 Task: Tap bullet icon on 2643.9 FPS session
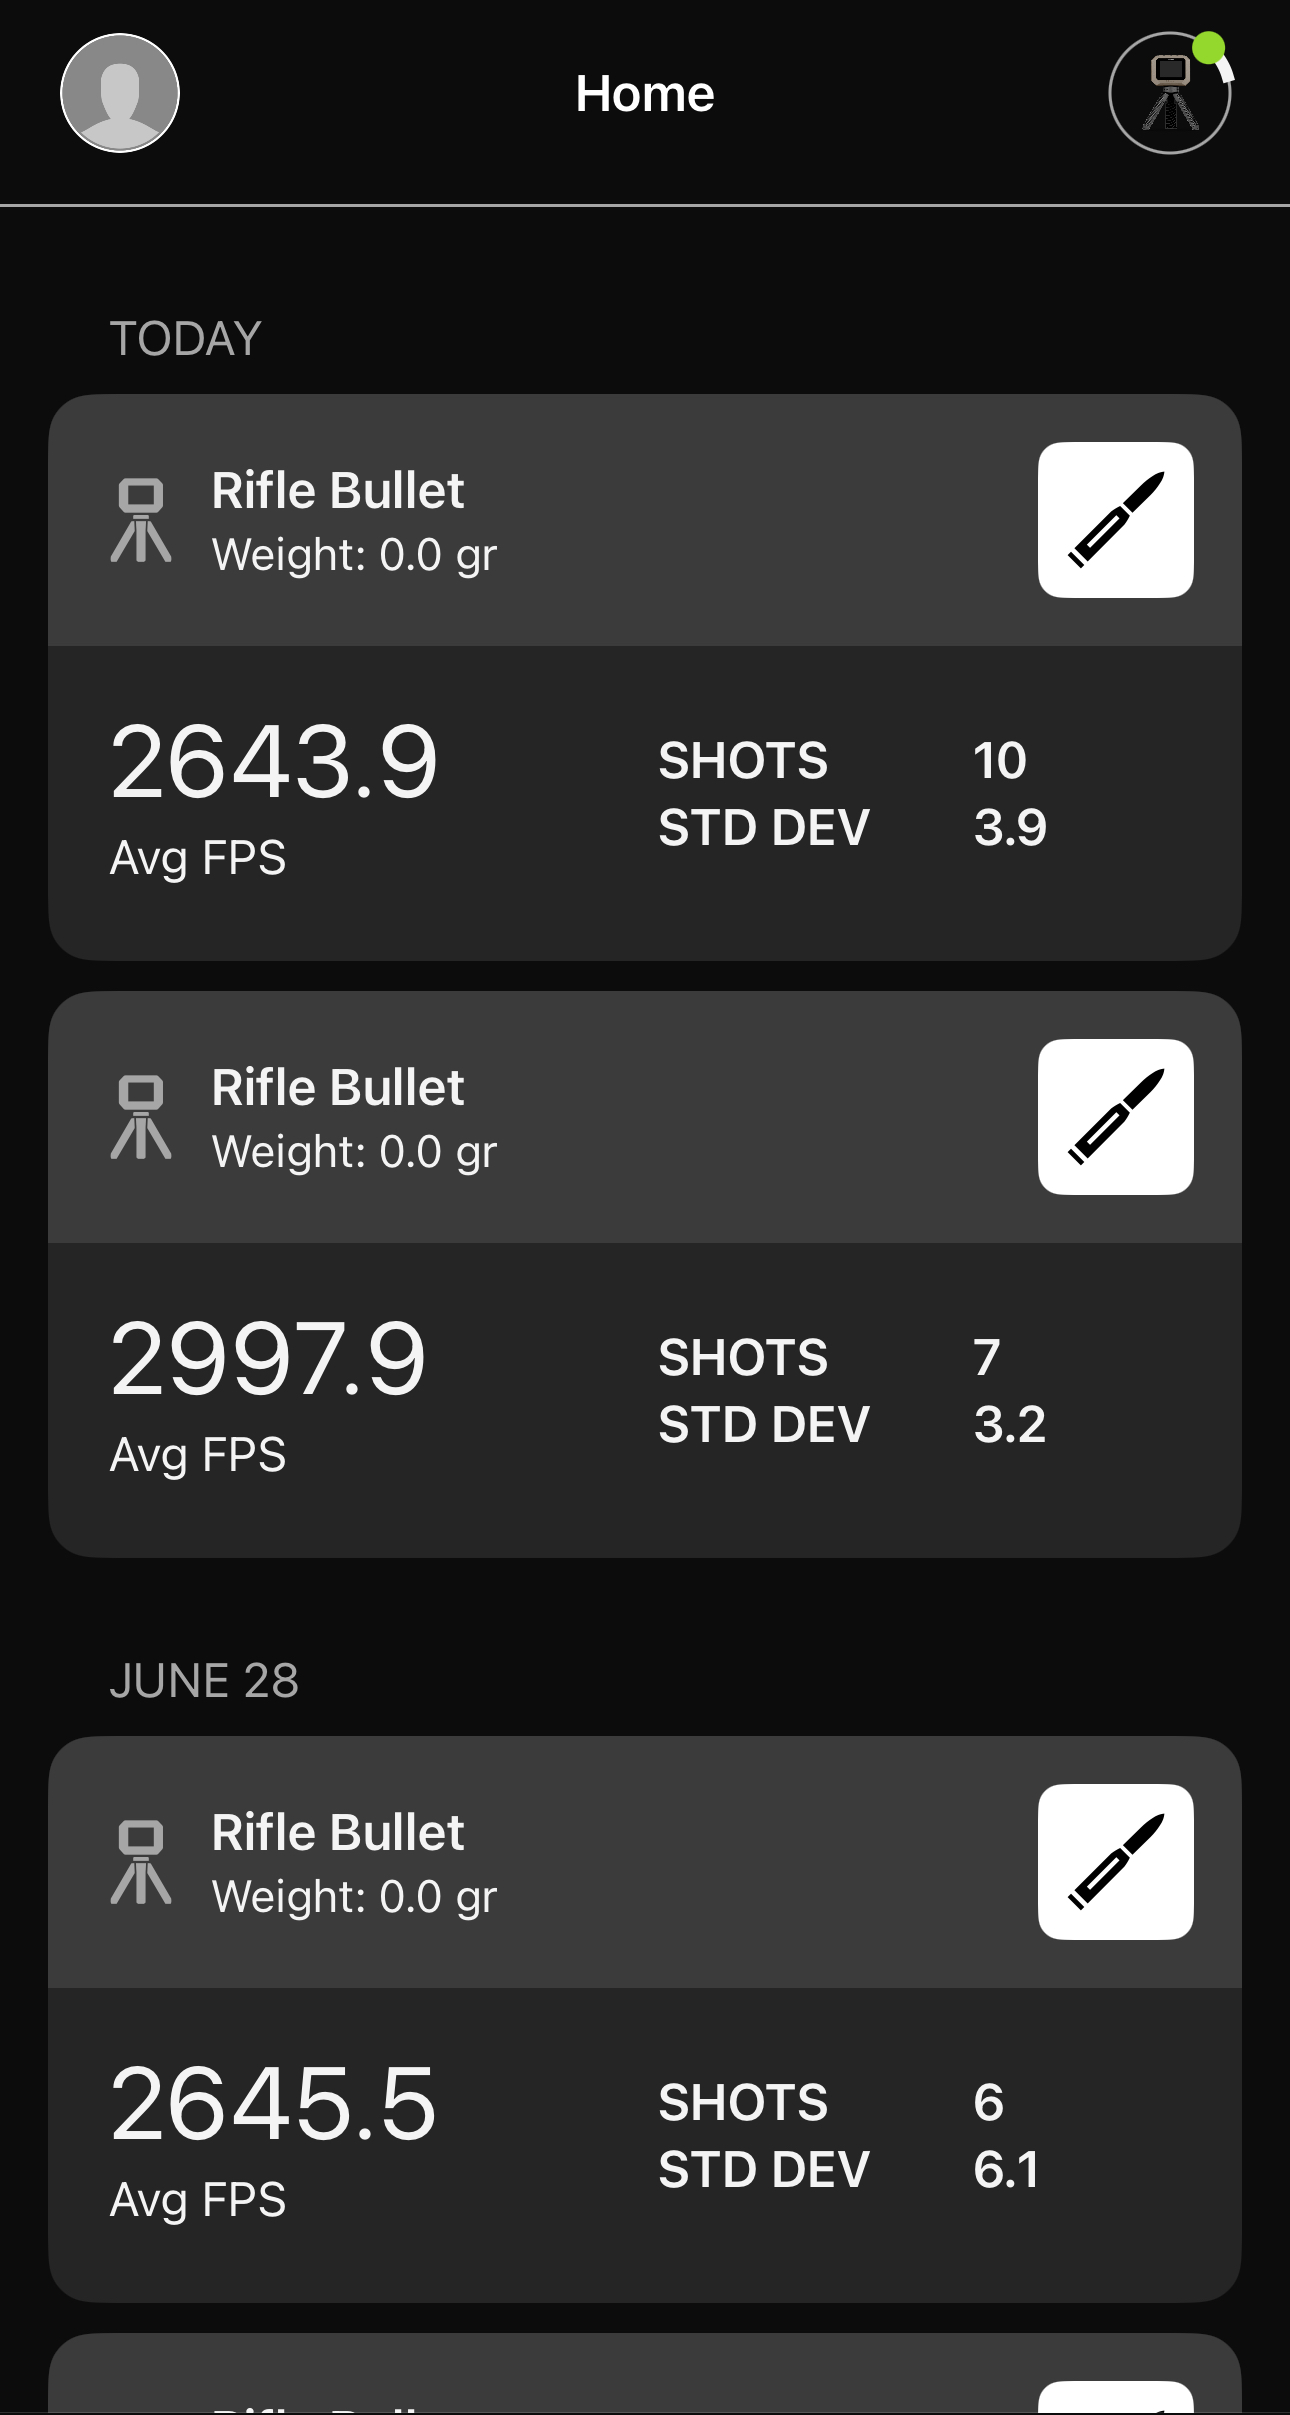(1115, 520)
